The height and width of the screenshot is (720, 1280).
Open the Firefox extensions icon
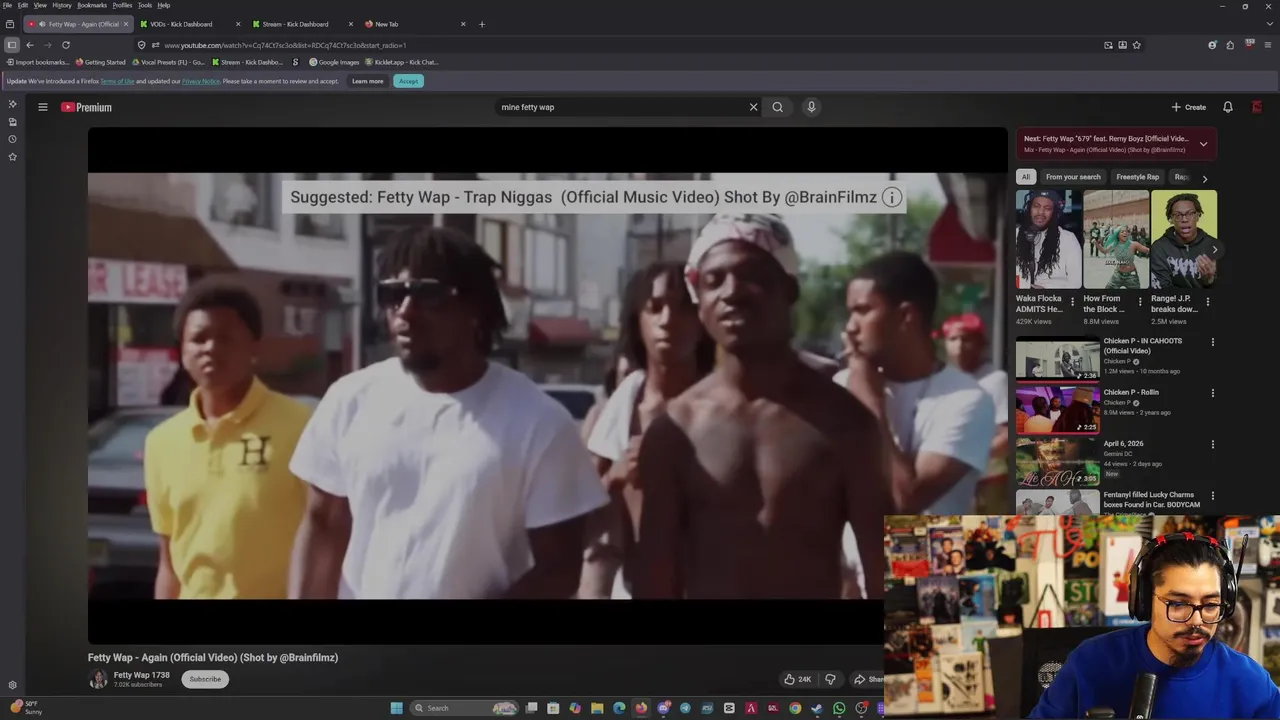pyautogui.click(x=1230, y=45)
